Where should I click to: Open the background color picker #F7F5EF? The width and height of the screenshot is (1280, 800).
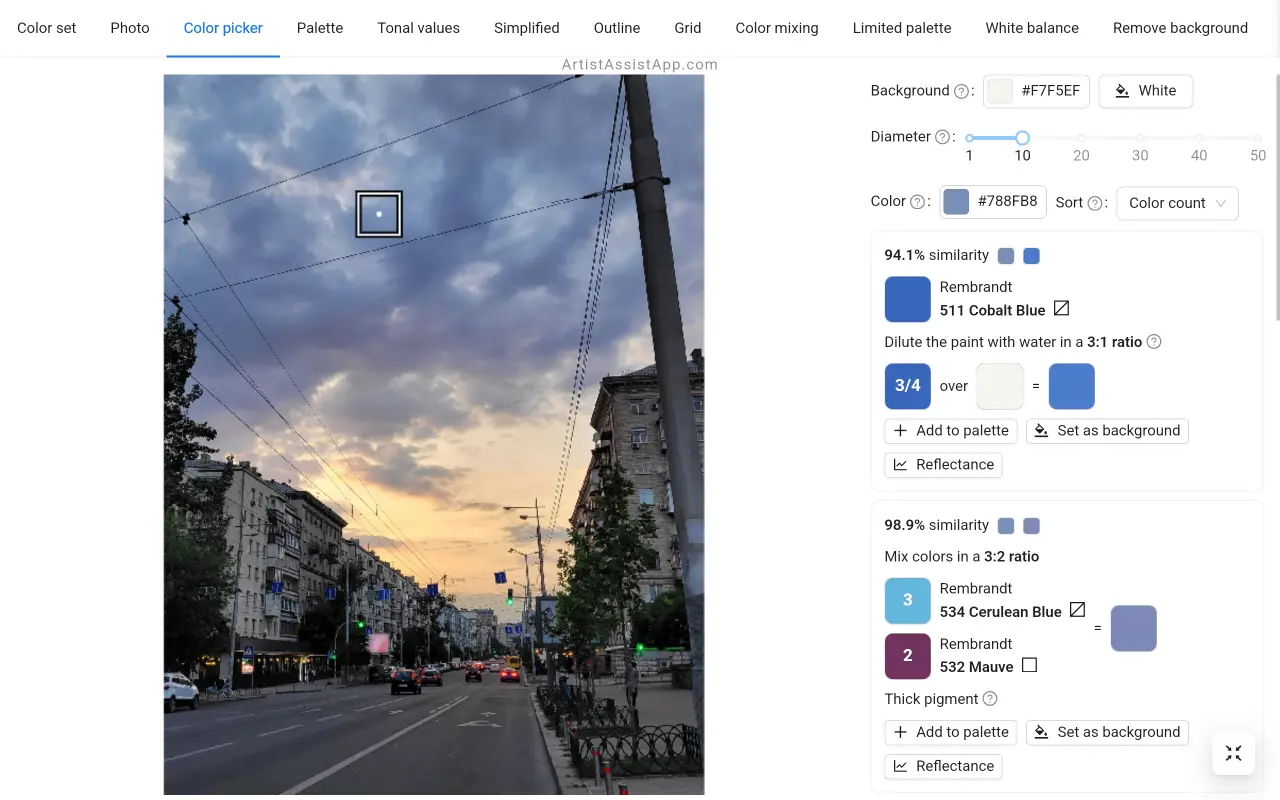pos(1036,91)
